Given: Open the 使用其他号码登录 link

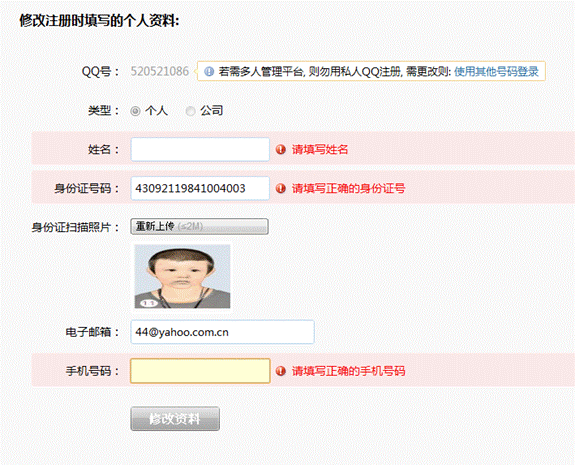Looking at the screenshot, I should [x=496, y=71].
